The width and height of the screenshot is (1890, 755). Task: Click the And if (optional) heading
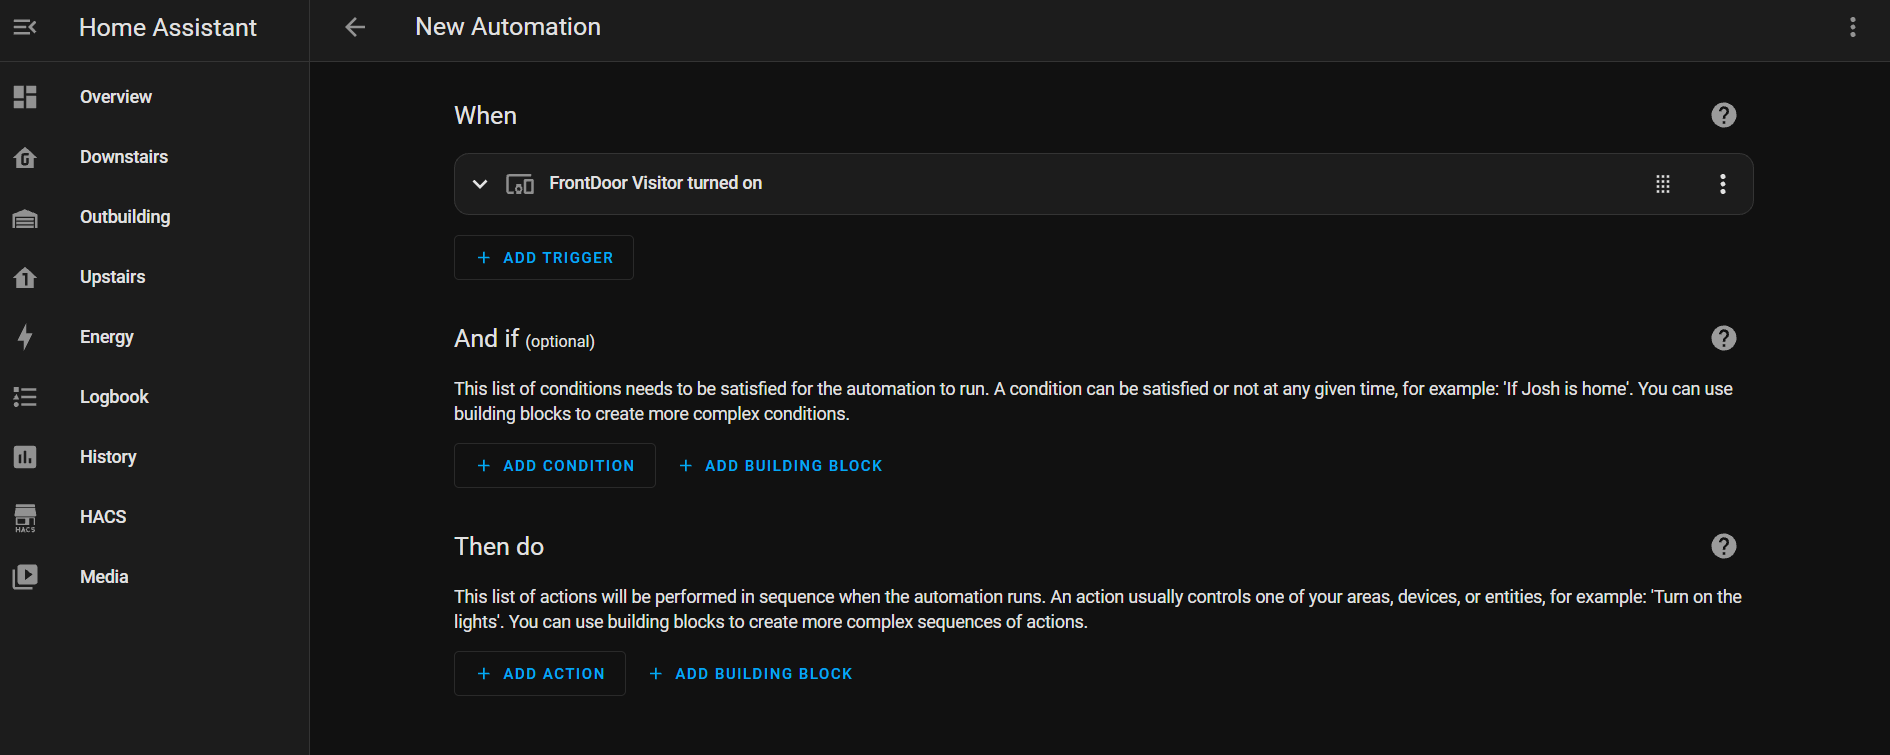[x=524, y=339]
